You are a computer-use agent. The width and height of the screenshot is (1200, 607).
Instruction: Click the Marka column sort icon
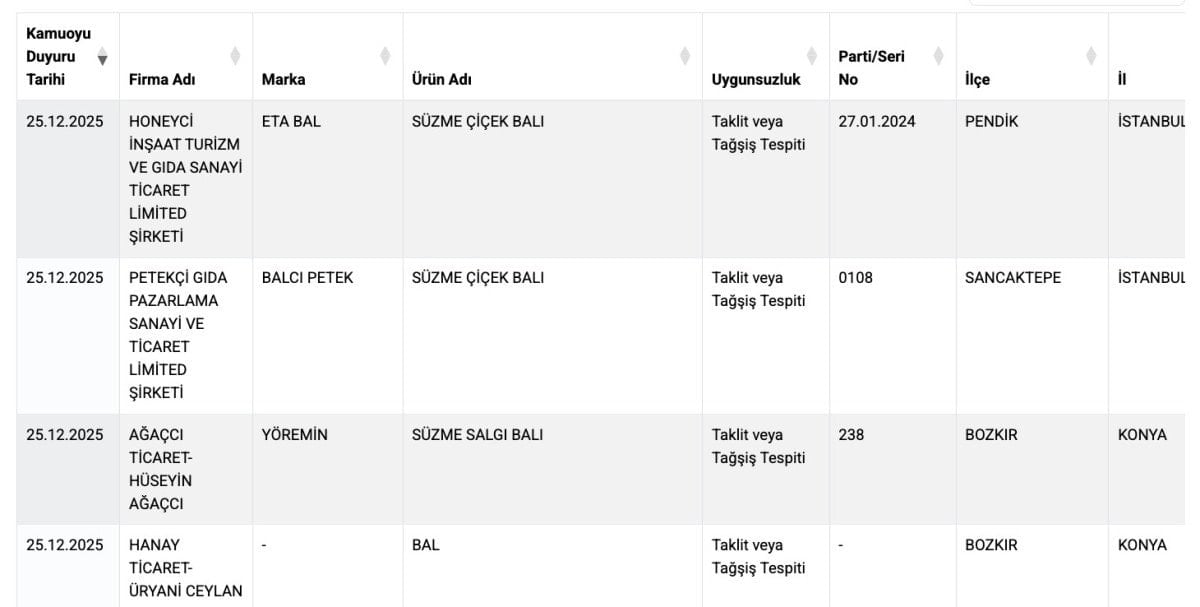pos(385,57)
